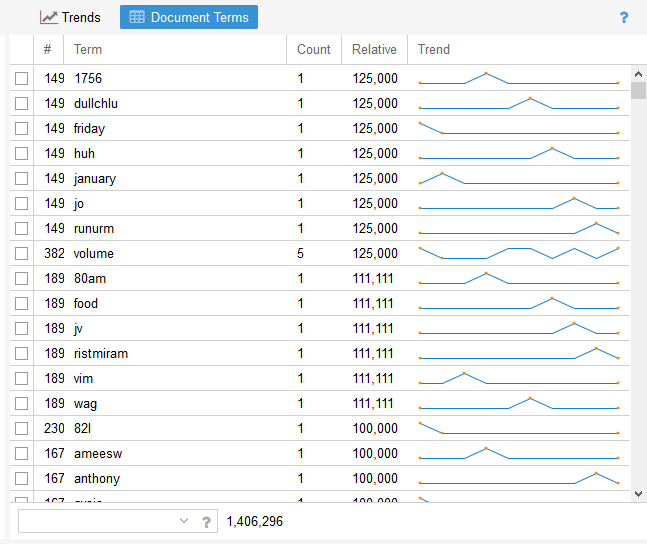Image resolution: width=647 pixels, height=544 pixels.
Task: Click the # column header
Action: point(47,49)
